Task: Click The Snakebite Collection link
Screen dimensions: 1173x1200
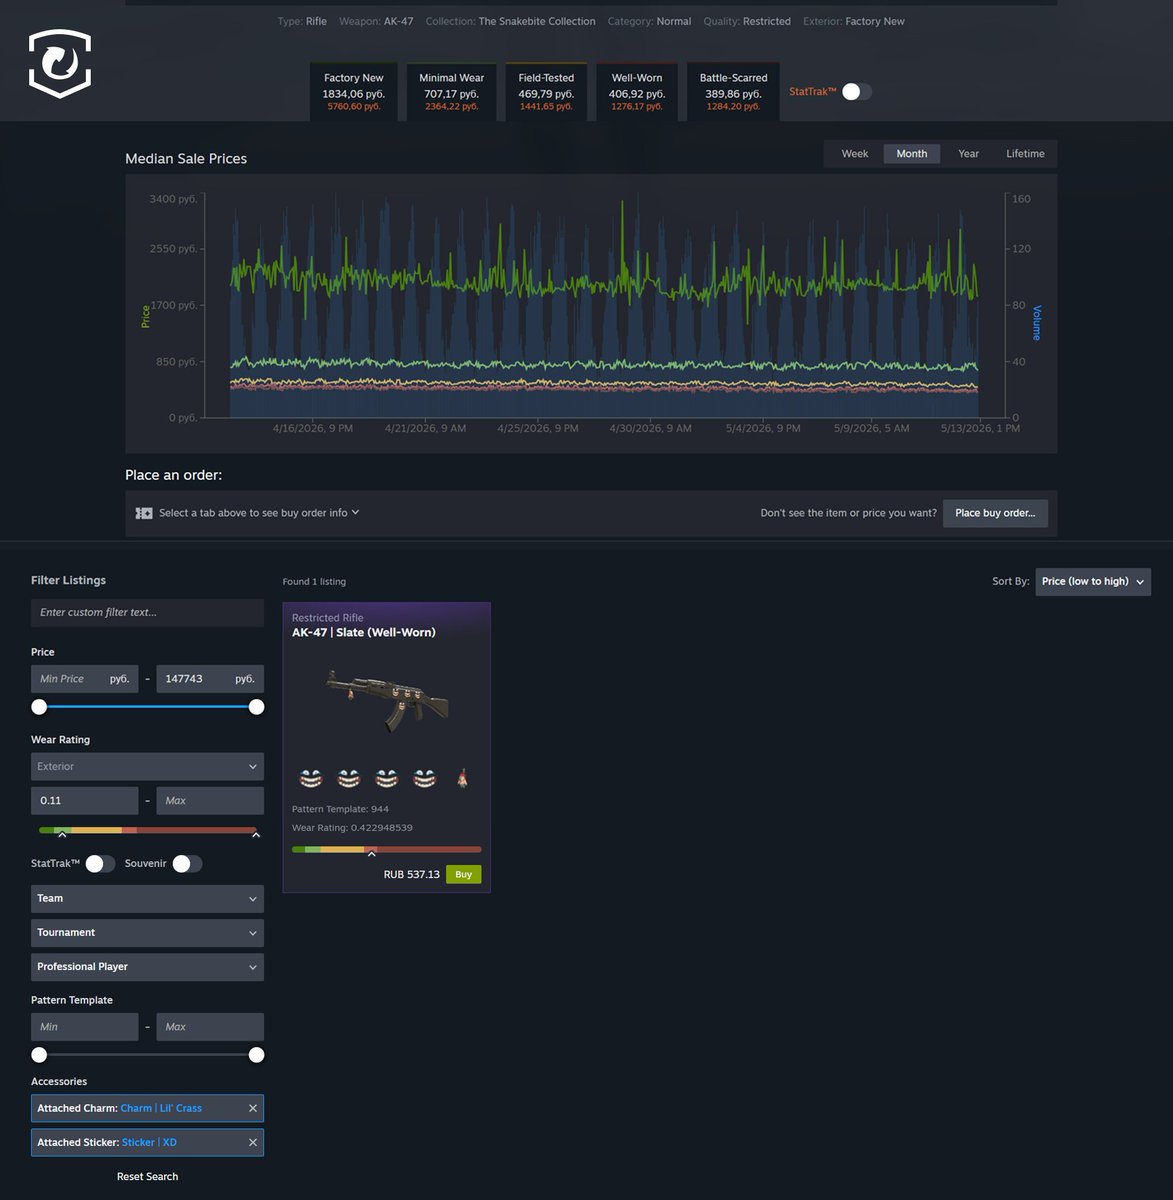Action: 536,21
